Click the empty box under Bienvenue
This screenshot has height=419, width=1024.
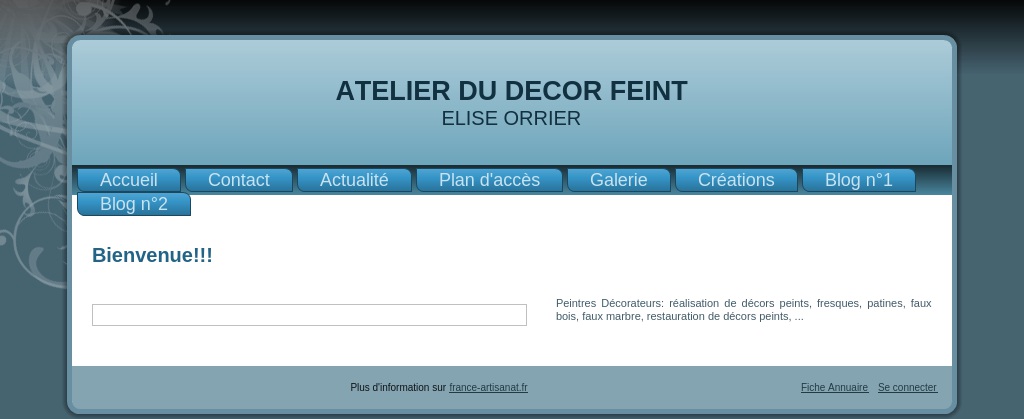coord(309,315)
